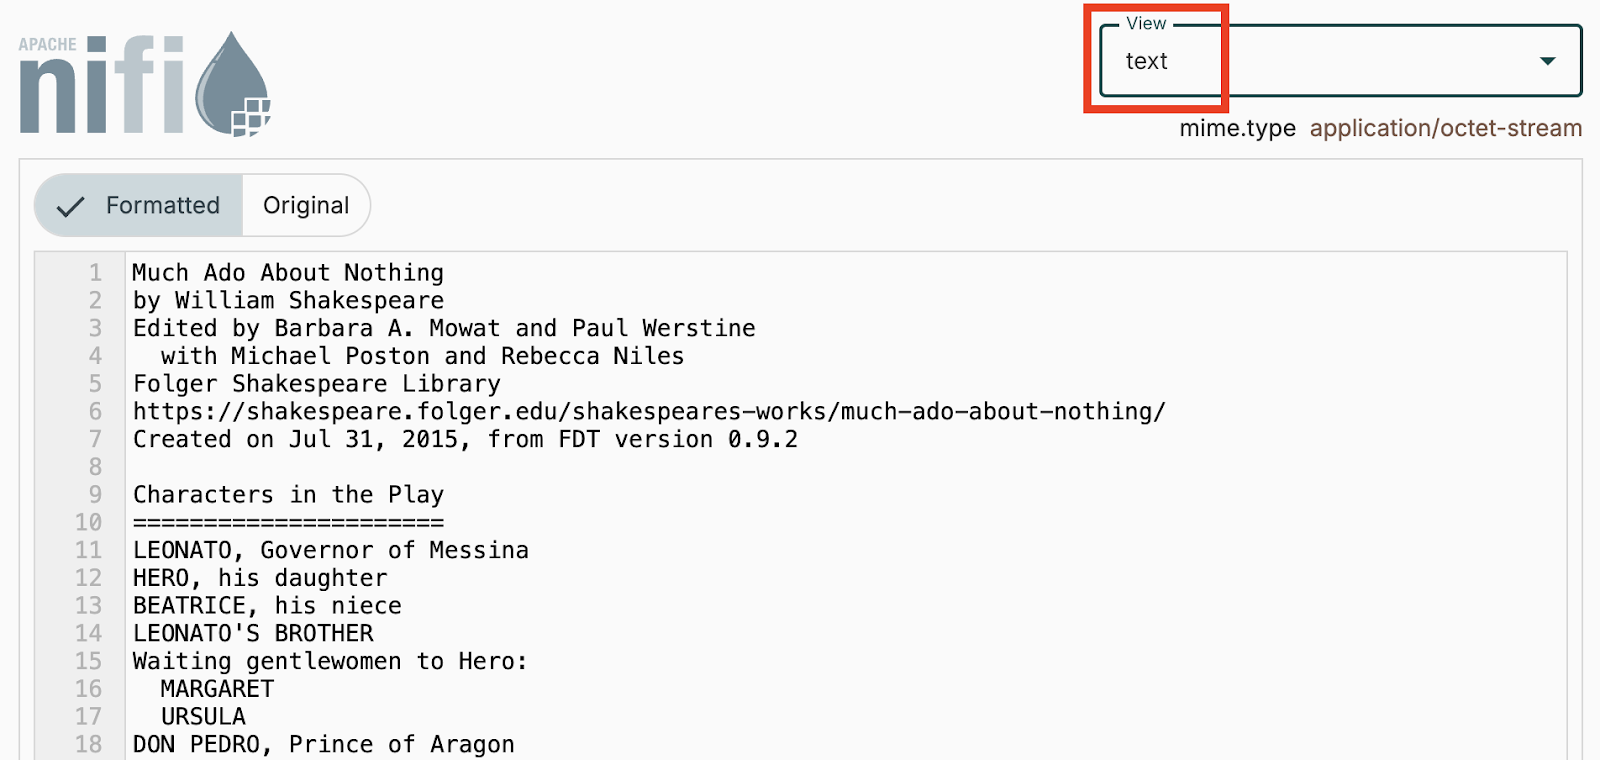The width and height of the screenshot is (1600, 760).
Task: Expand the View dropdown arrow
Action: (x=1547, y=61)
